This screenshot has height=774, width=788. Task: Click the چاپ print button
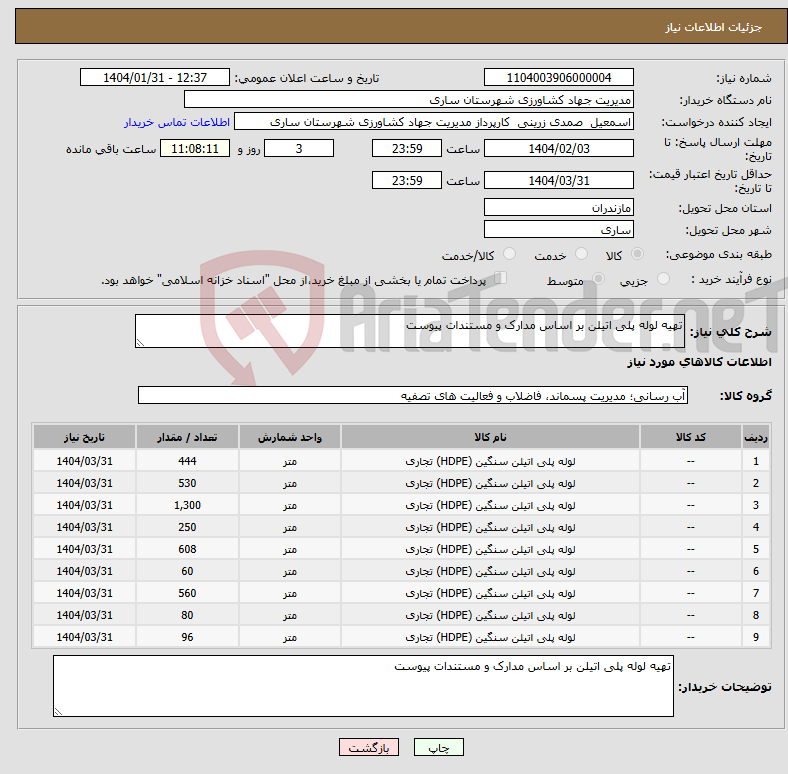click(438, 747)
